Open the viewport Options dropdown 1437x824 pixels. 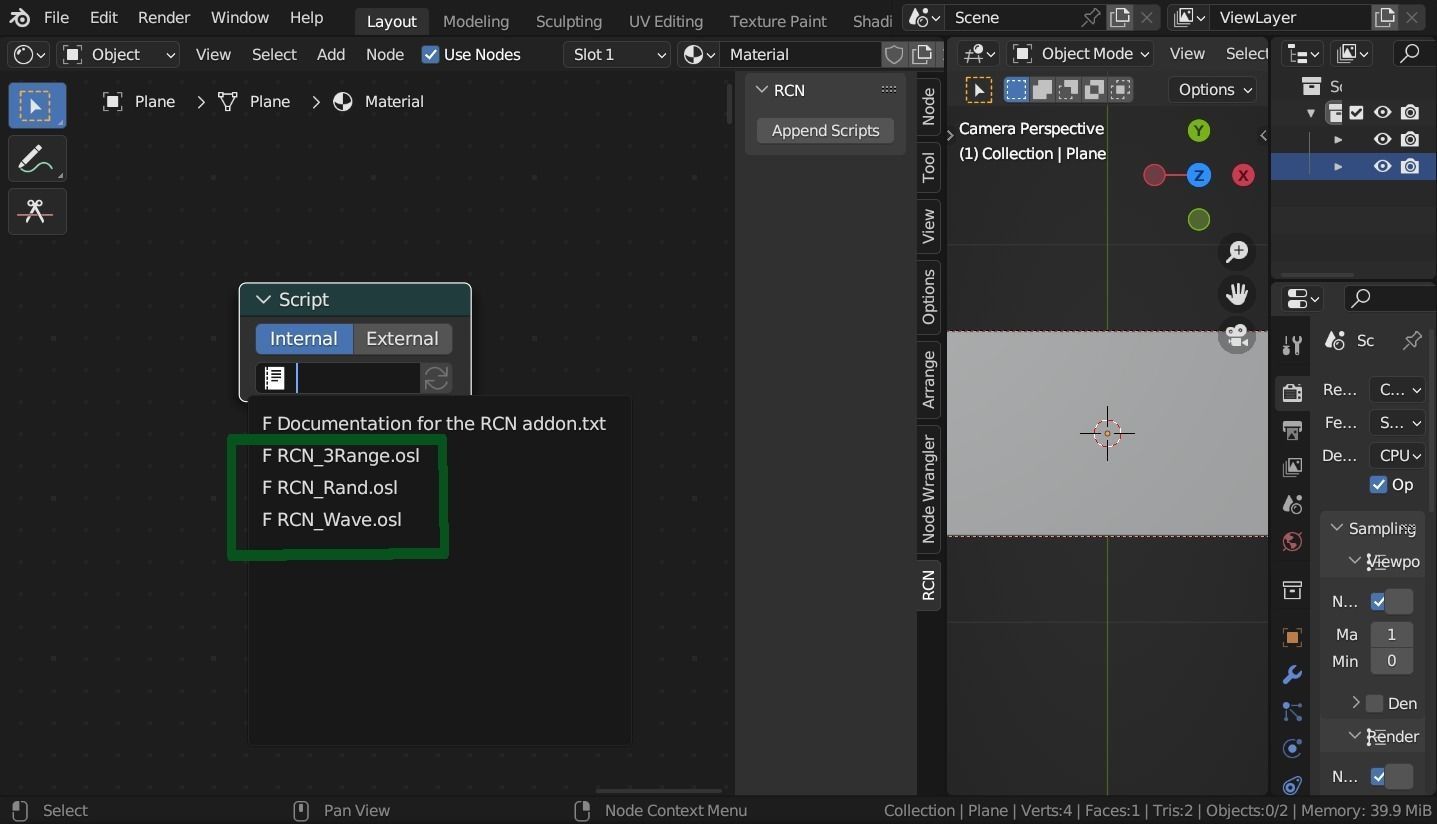pos(1213,90)
